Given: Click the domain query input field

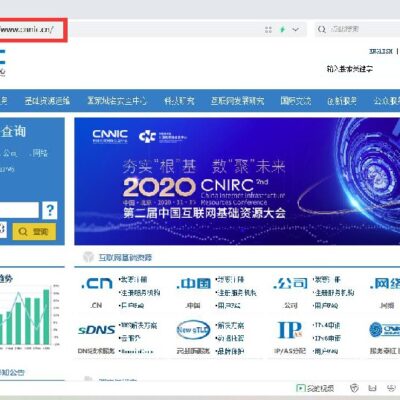Looking at the screenshot, I should [19, 210].
